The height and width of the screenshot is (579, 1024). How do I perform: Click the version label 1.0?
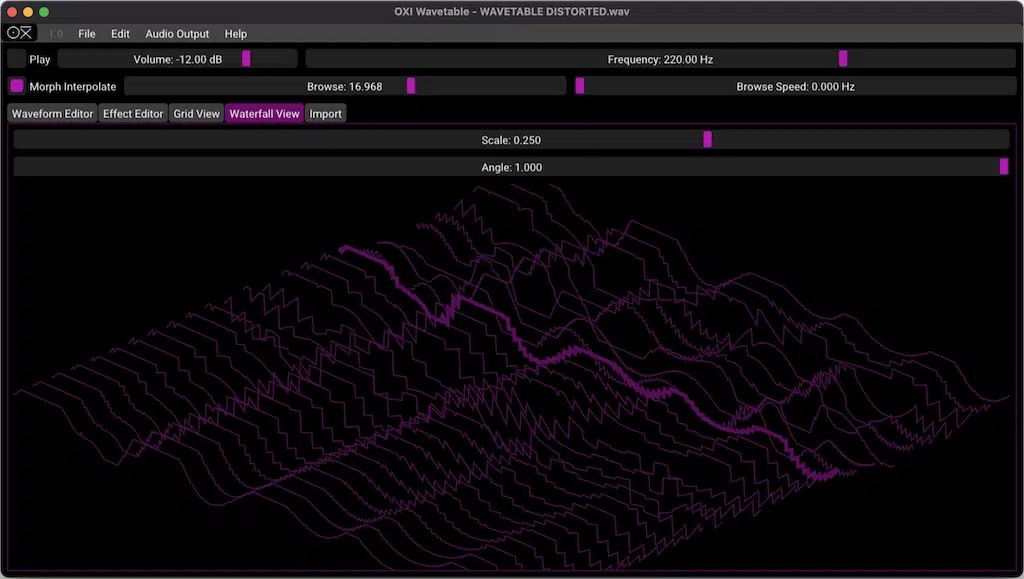(x=56, y=34)
